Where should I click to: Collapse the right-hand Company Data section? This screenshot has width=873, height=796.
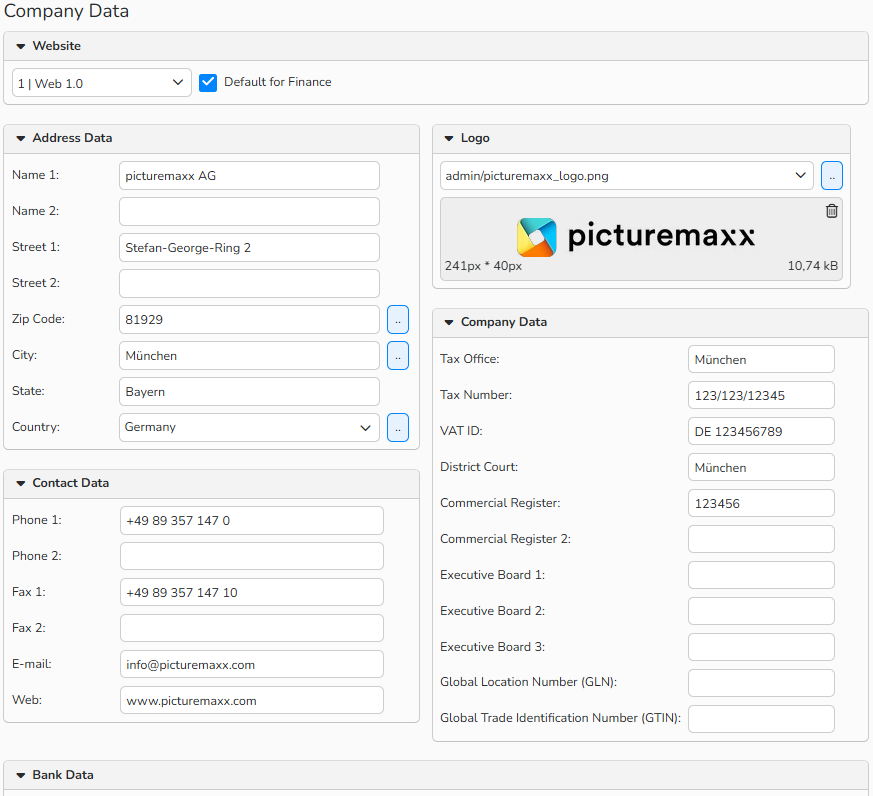[449, 322]
